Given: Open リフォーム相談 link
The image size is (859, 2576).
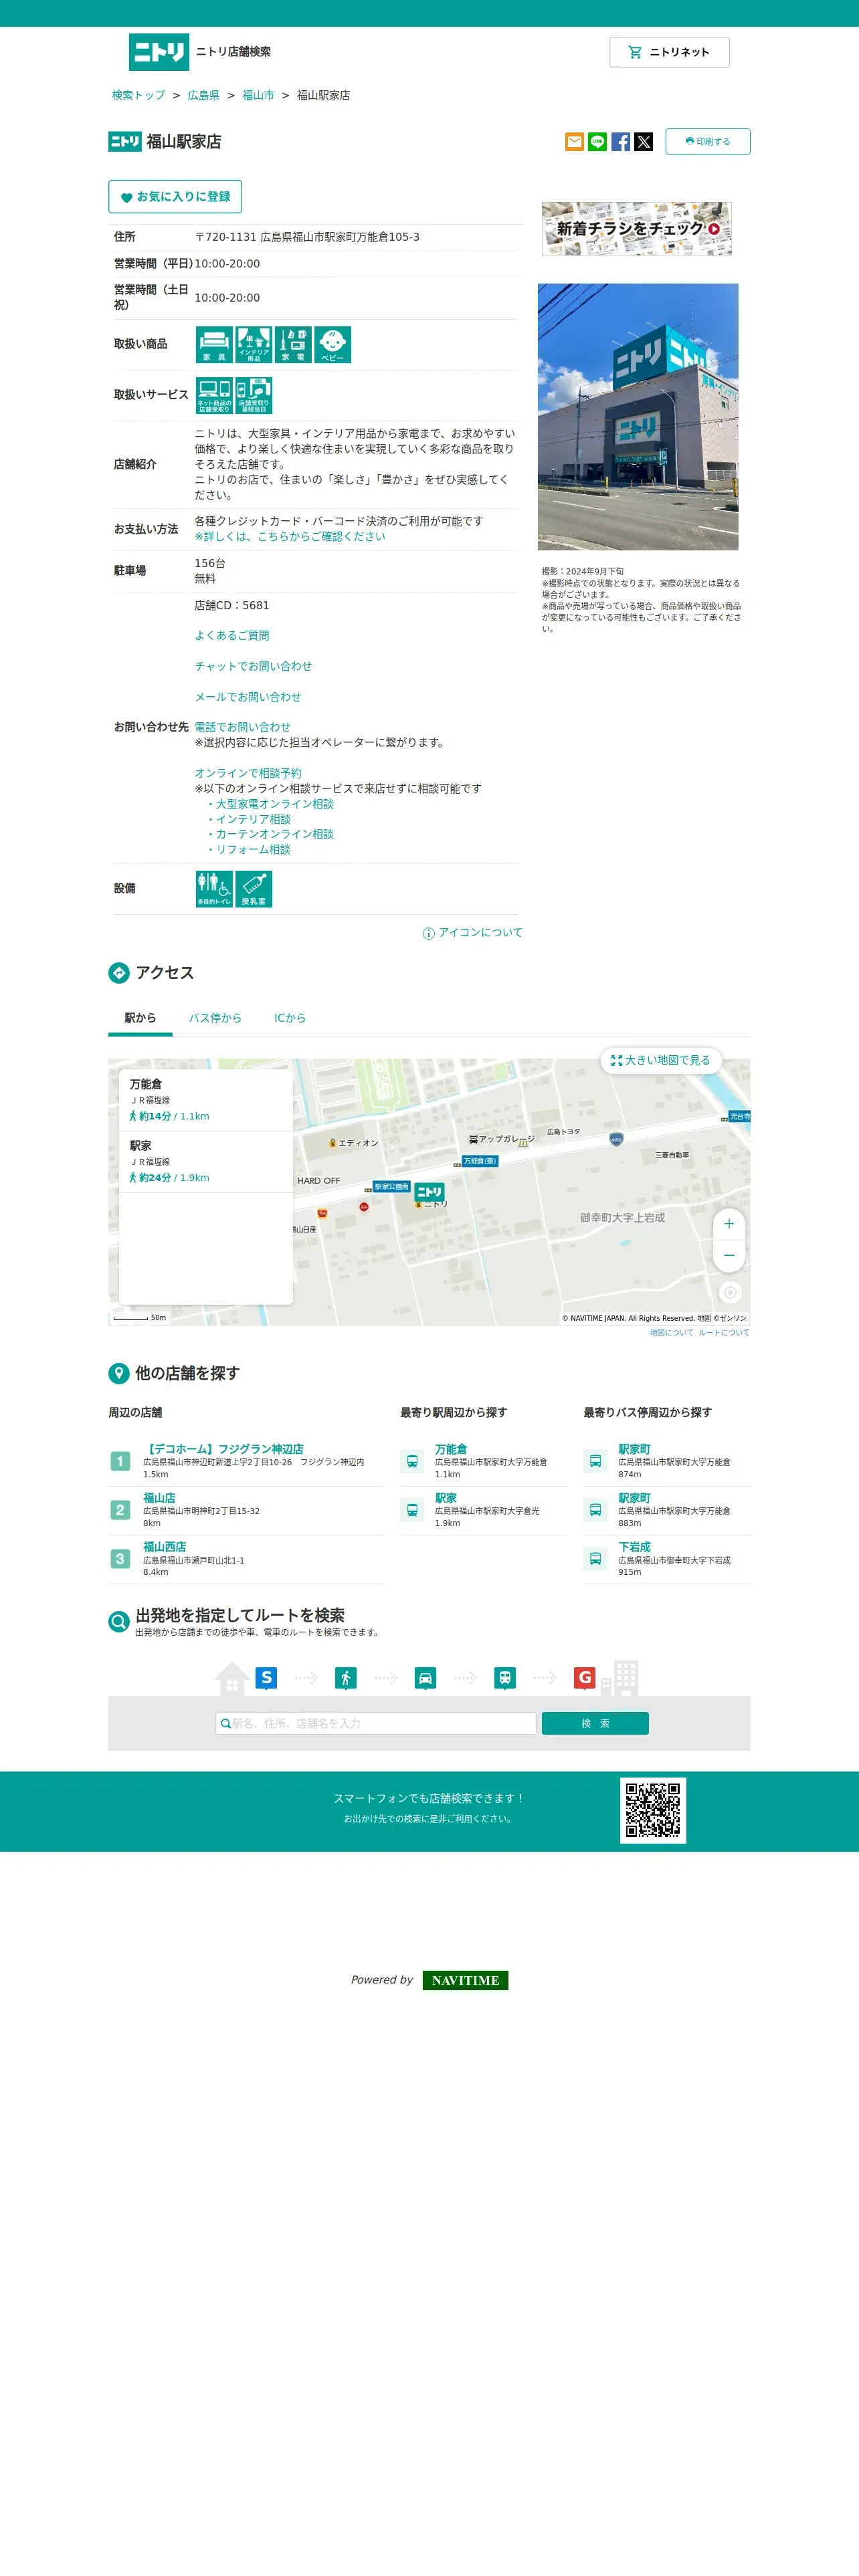Looking at the screenshot, I should click(x=253, y=849).
